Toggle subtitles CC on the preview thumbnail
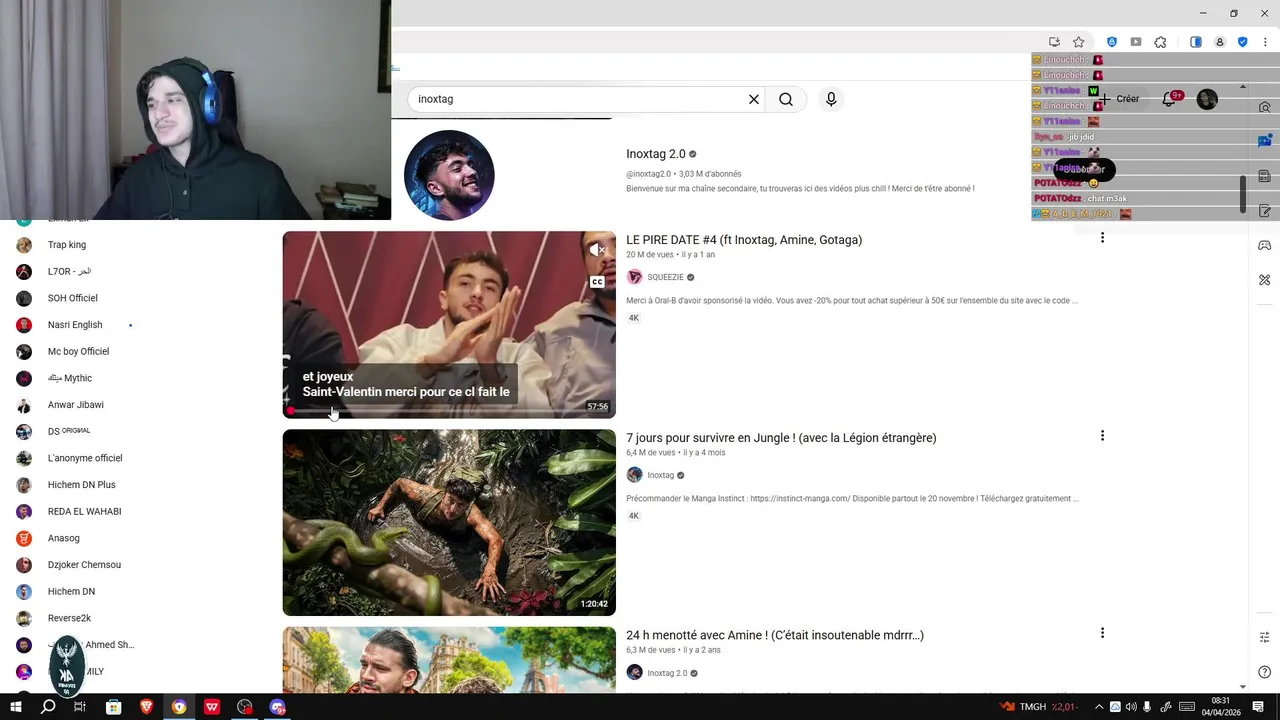The height and width of the screenshot is (720, 1280). tap(597, 282)
